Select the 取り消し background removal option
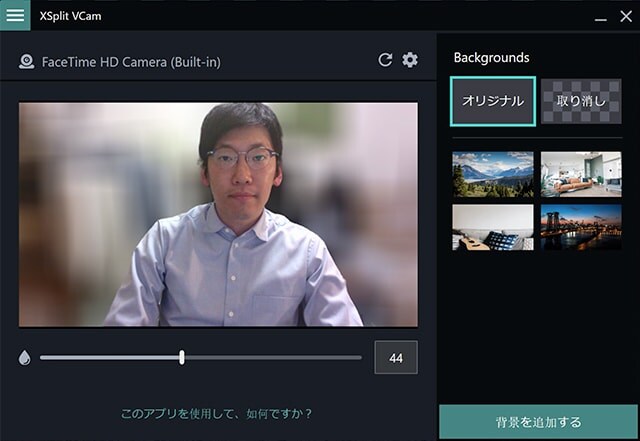Image resolution: width=640 pixels, height=441 pixels. 581,101
